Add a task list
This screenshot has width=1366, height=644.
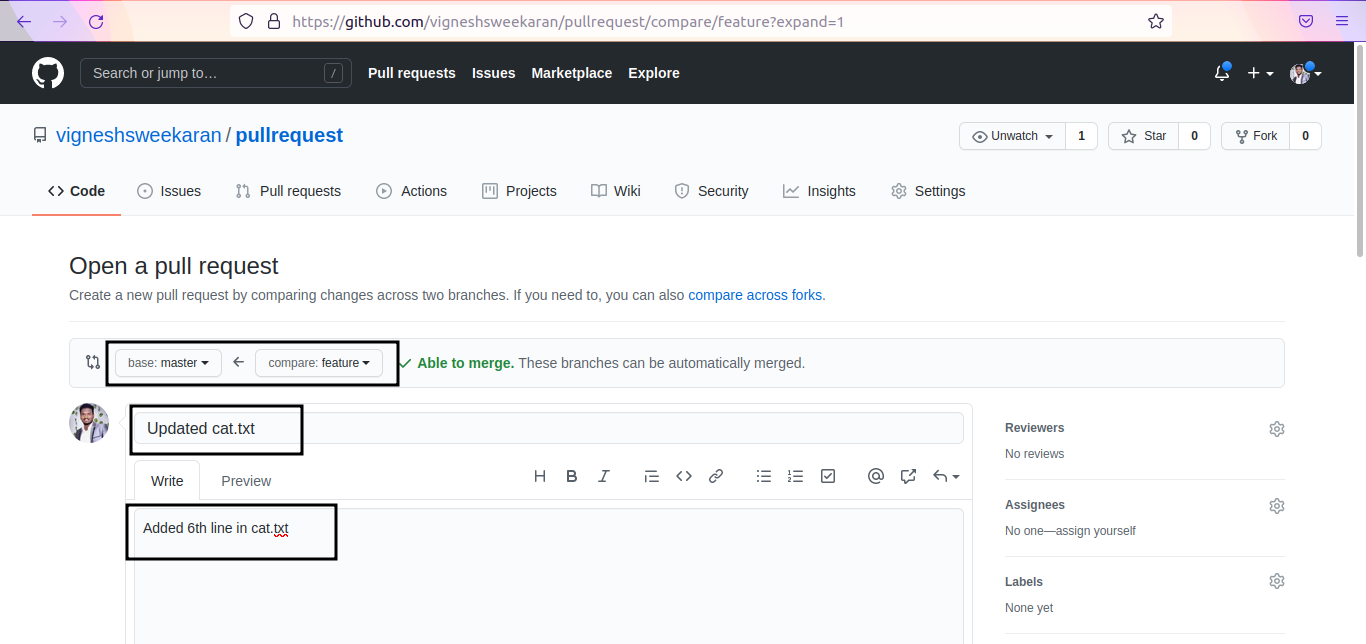coord(828,477)
